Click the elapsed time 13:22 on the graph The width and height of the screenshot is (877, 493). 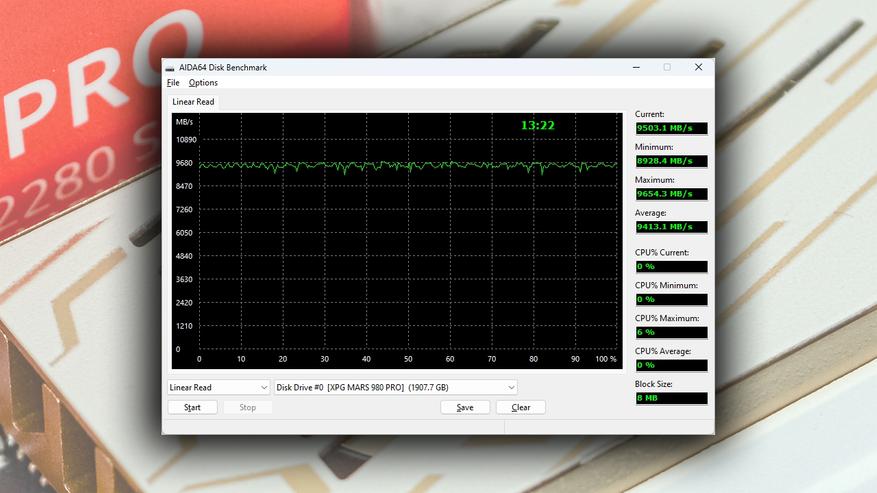pos(537,125)
